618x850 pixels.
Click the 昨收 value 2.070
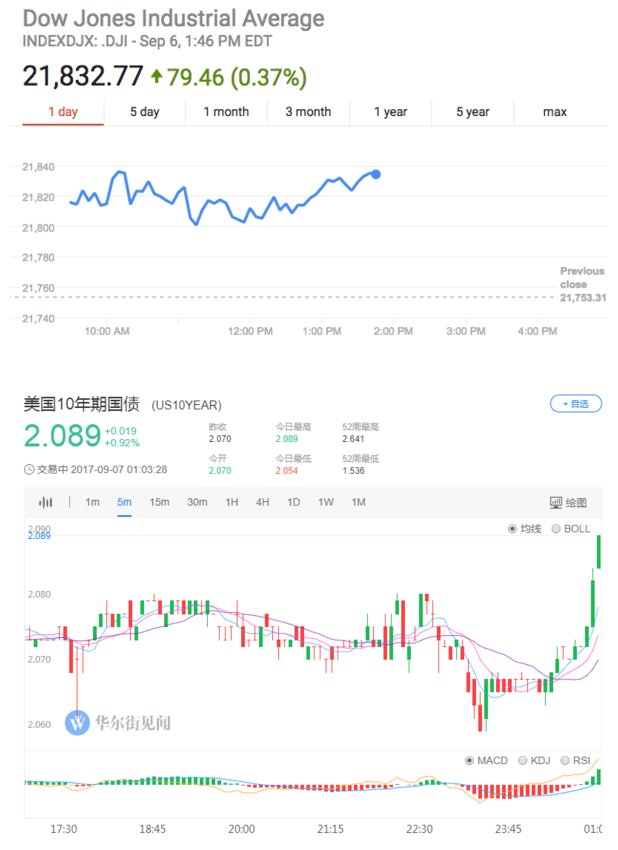tap(220, 439)
